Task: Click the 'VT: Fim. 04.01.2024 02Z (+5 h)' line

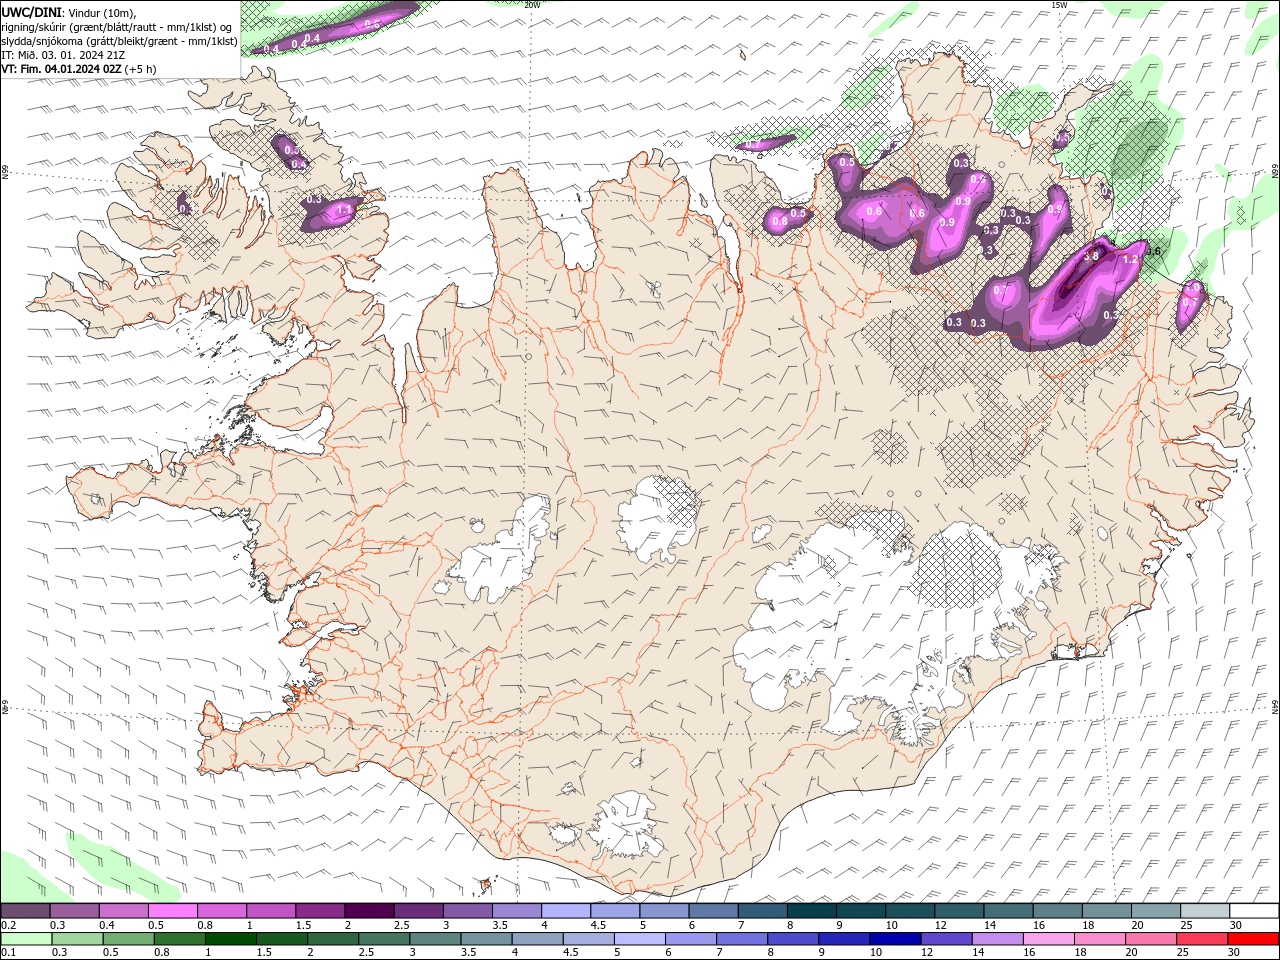Action: [x=79, y=69]
